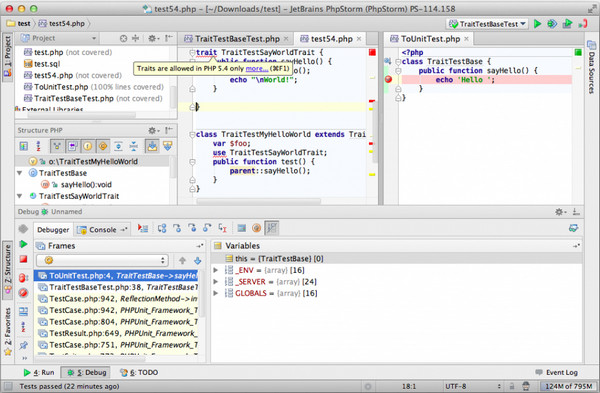The height and width of the screenshot is (393, 600).
Task: Click the 'more...' link in traits tooltip
Action: pos(257,68)
